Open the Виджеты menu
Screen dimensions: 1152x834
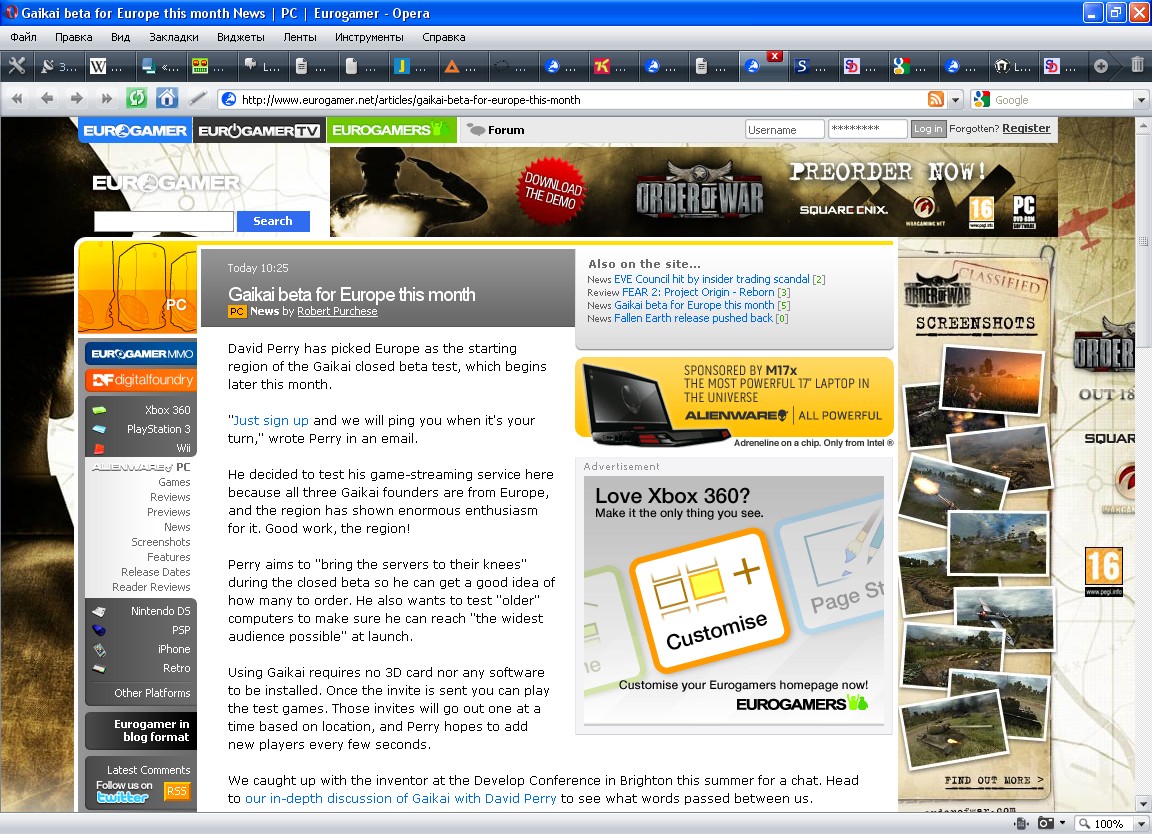point(240,37)
